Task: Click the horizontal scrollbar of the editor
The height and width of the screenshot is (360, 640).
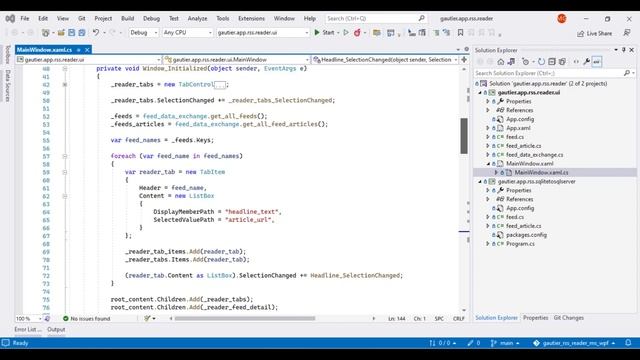Action: click(245, 318)
